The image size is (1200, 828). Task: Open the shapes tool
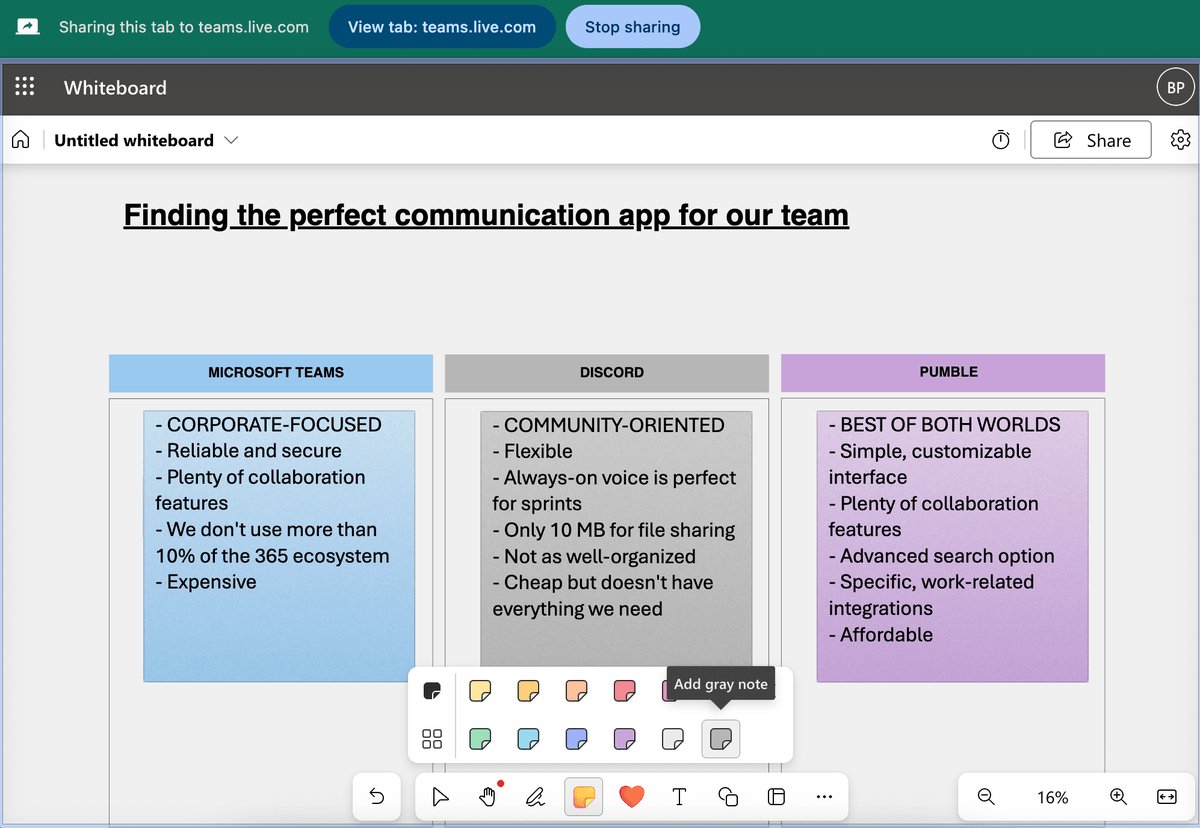tap(727, 796)
